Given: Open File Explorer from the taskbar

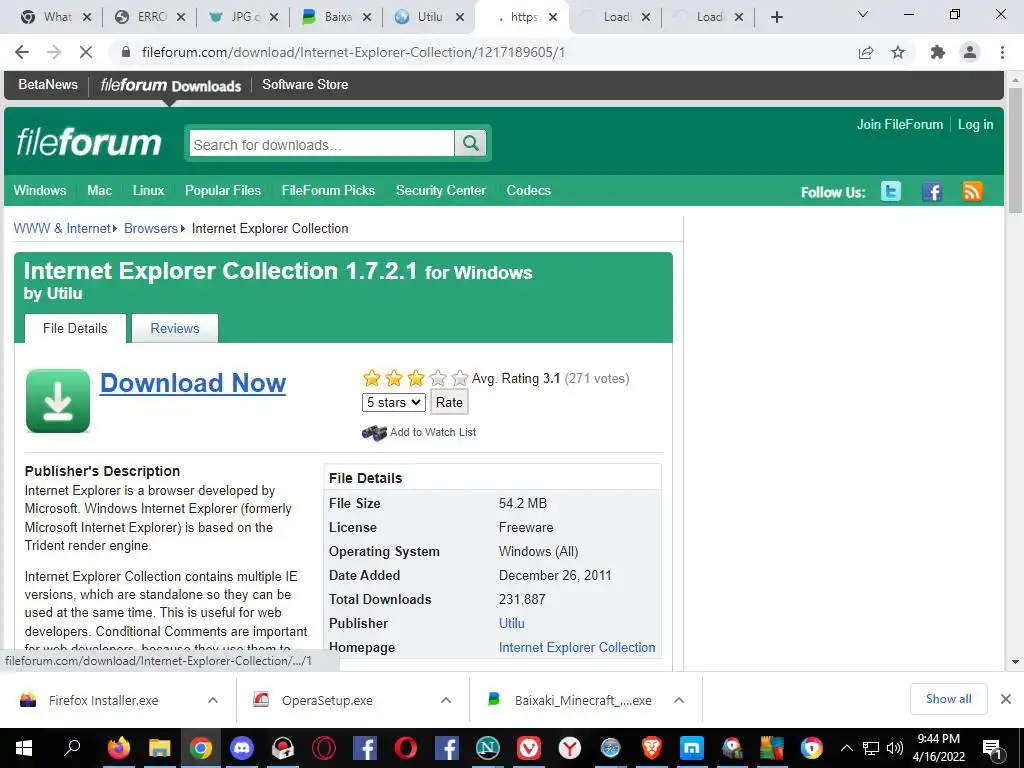Looking at the screenshot, I should 159,748.
